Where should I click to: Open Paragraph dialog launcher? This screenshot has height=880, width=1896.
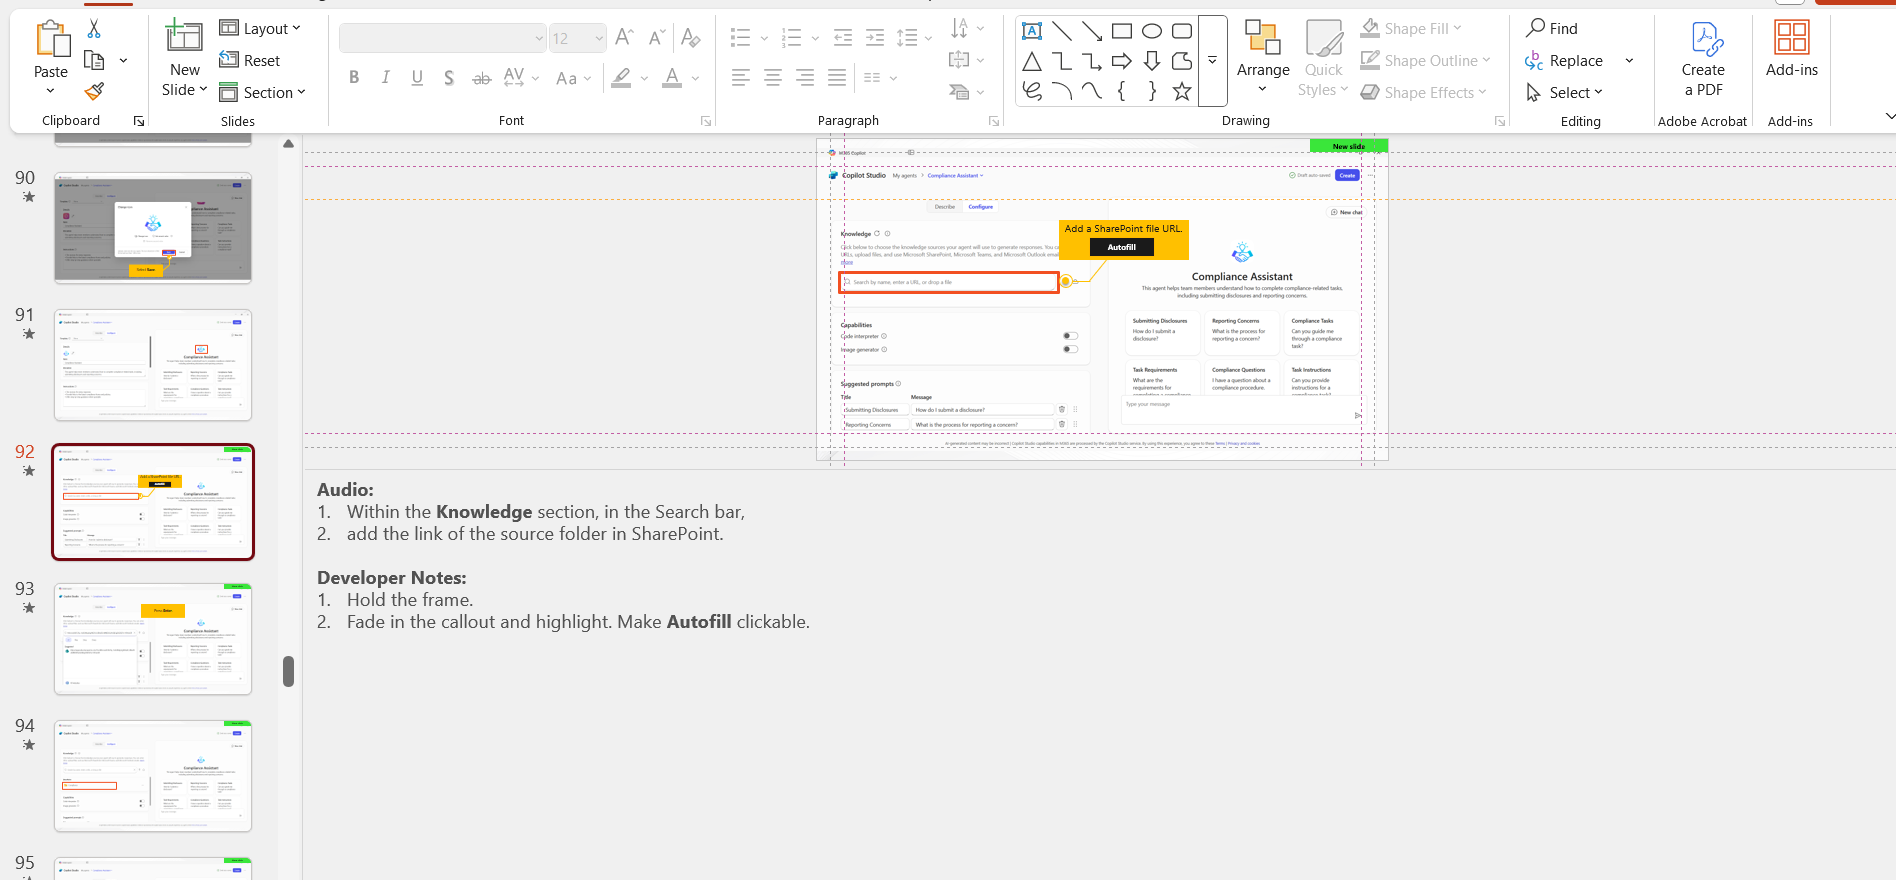[x=994, y=121]
